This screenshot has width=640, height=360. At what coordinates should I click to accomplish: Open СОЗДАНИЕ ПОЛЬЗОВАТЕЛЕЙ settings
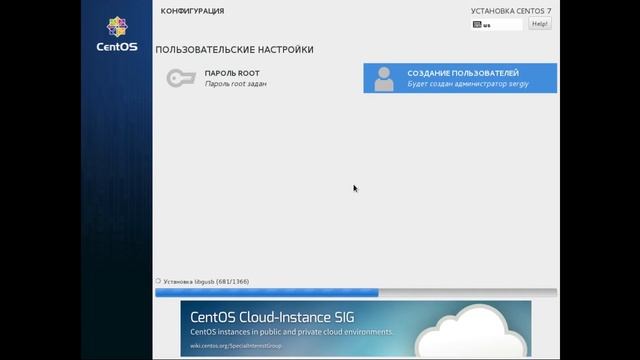pos(460,78)
